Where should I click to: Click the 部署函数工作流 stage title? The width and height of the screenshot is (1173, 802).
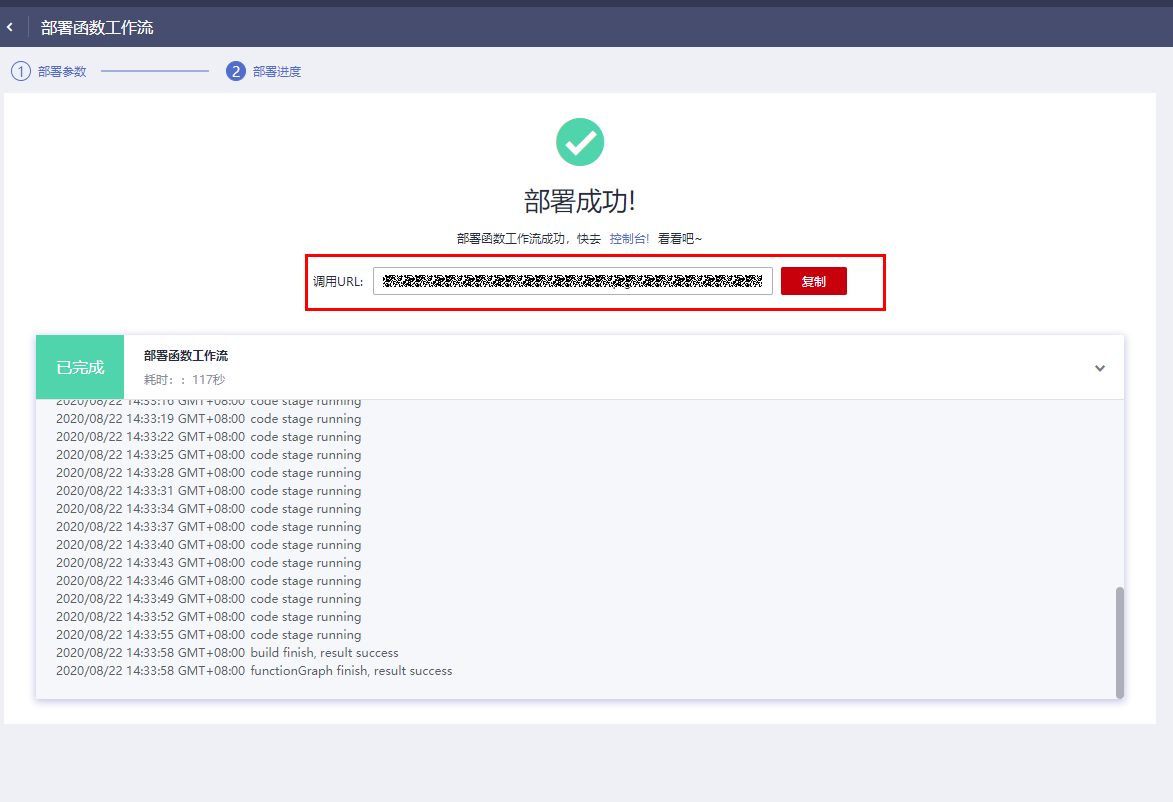[x=186, y=356]
